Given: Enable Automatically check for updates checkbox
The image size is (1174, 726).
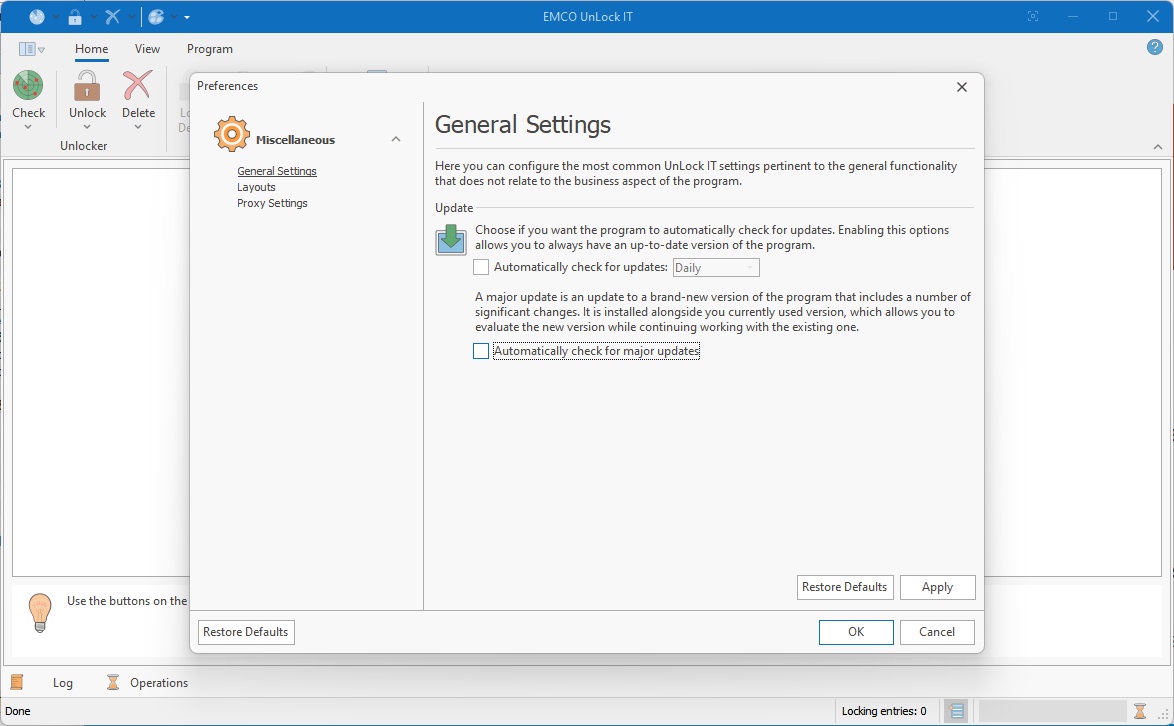Looking at the screenshot, I should pos(481,267).
